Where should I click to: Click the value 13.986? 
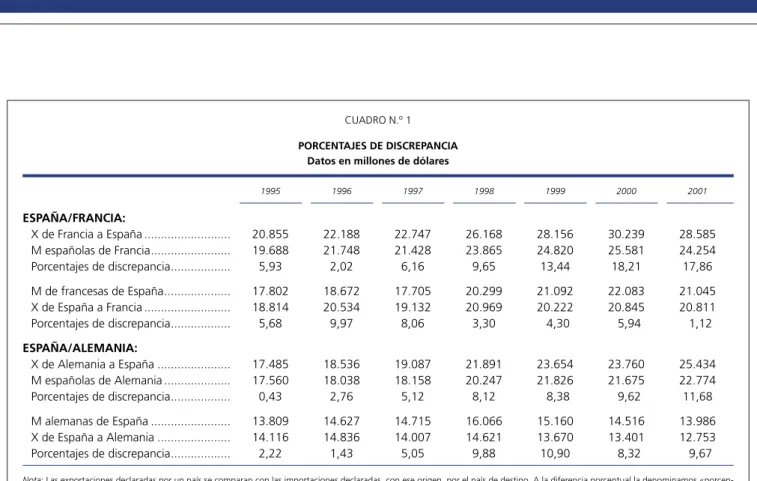coord(697,421)
